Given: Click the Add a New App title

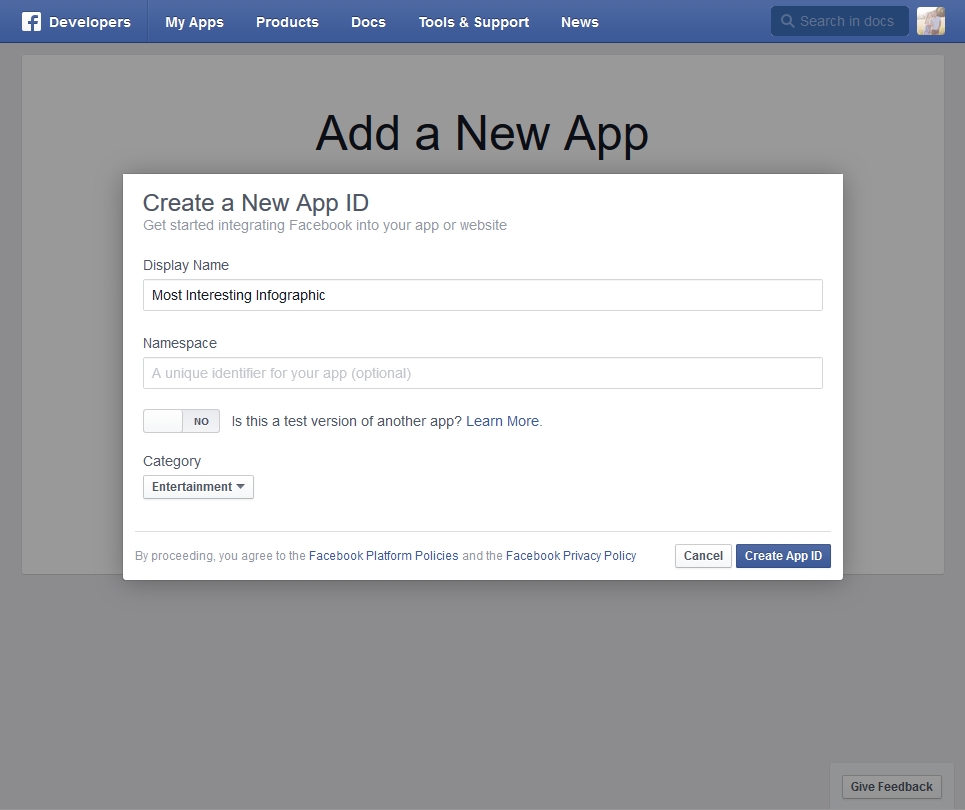Looking at the screenshot, I should click(x=482, y=134).
